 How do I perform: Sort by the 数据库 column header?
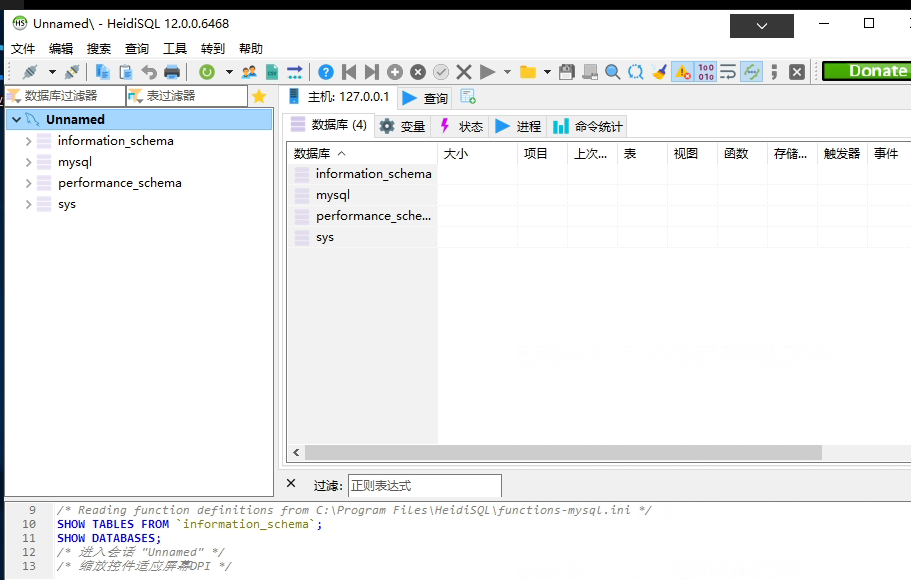tap(362, 154)
